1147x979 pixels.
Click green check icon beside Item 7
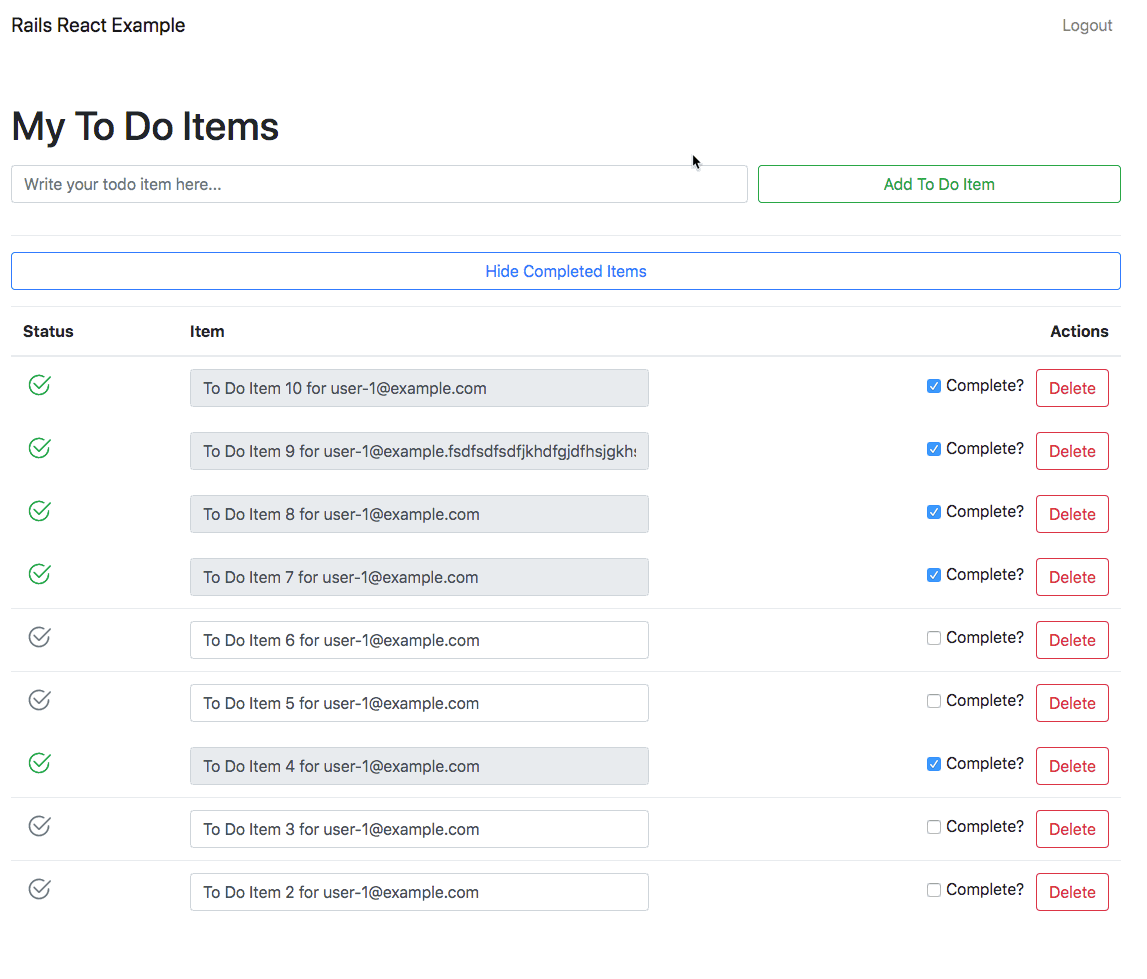(39, 574)
